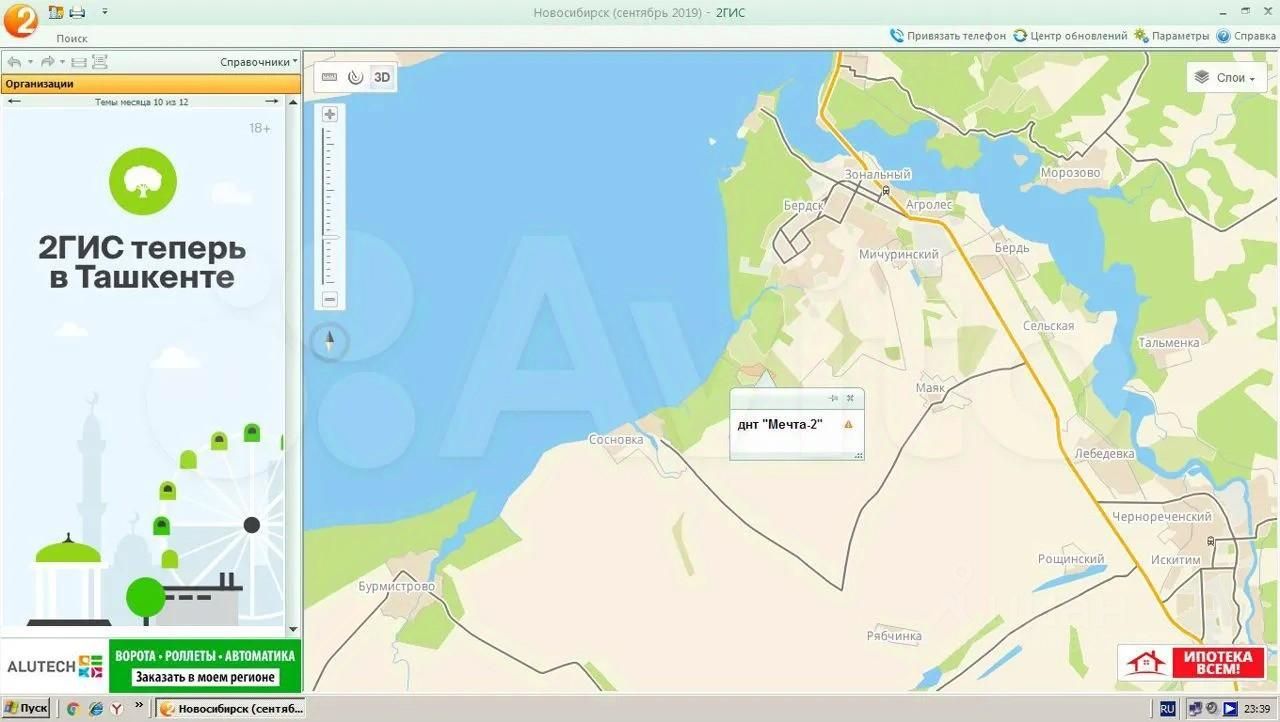
Task: Click Чернореченский label on map
Action: (x=1162, y=517)
